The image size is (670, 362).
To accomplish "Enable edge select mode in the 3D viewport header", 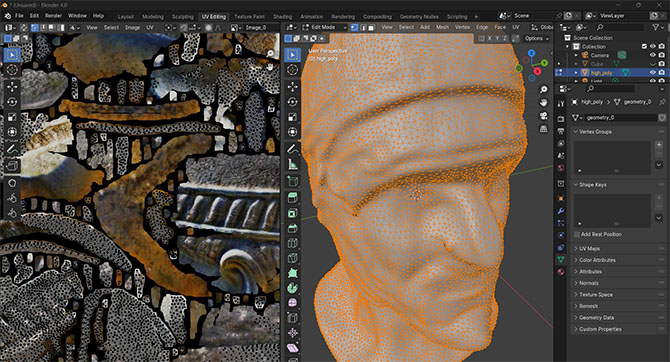I will click(x=363, y=27).
